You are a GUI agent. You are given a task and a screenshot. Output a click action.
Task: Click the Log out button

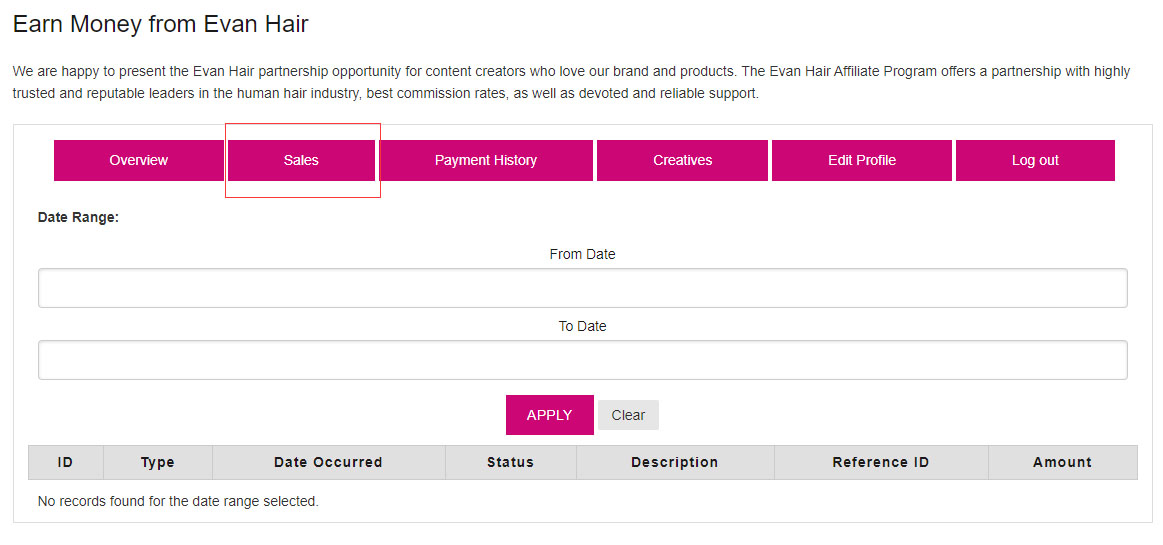coord(1035,160)
